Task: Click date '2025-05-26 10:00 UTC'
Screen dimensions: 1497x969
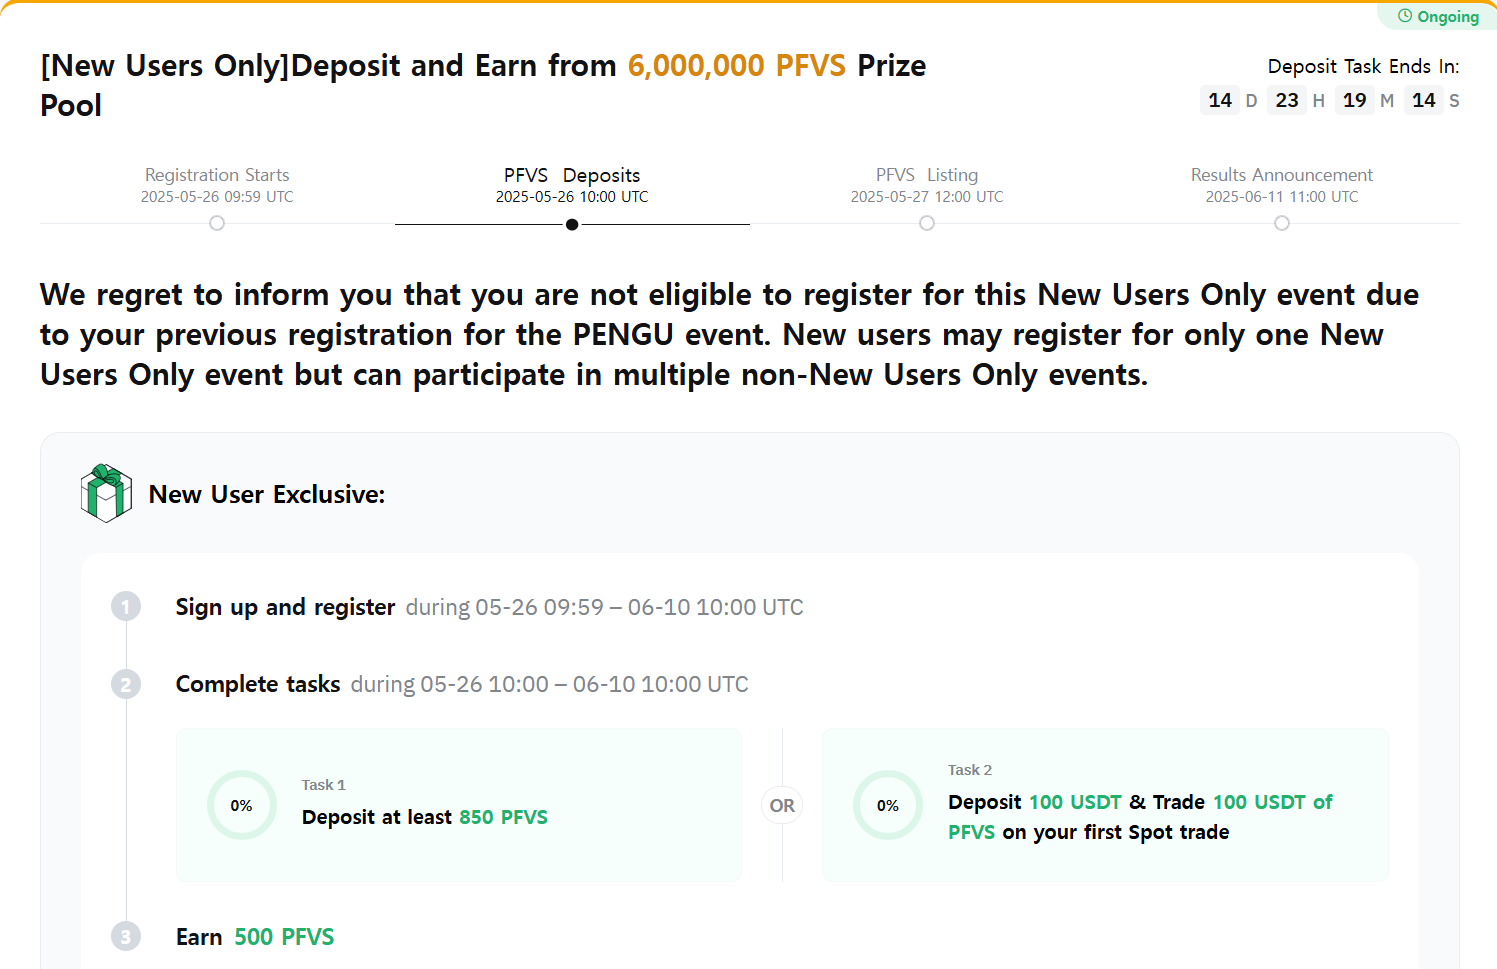Action: (x=572, y=197)
